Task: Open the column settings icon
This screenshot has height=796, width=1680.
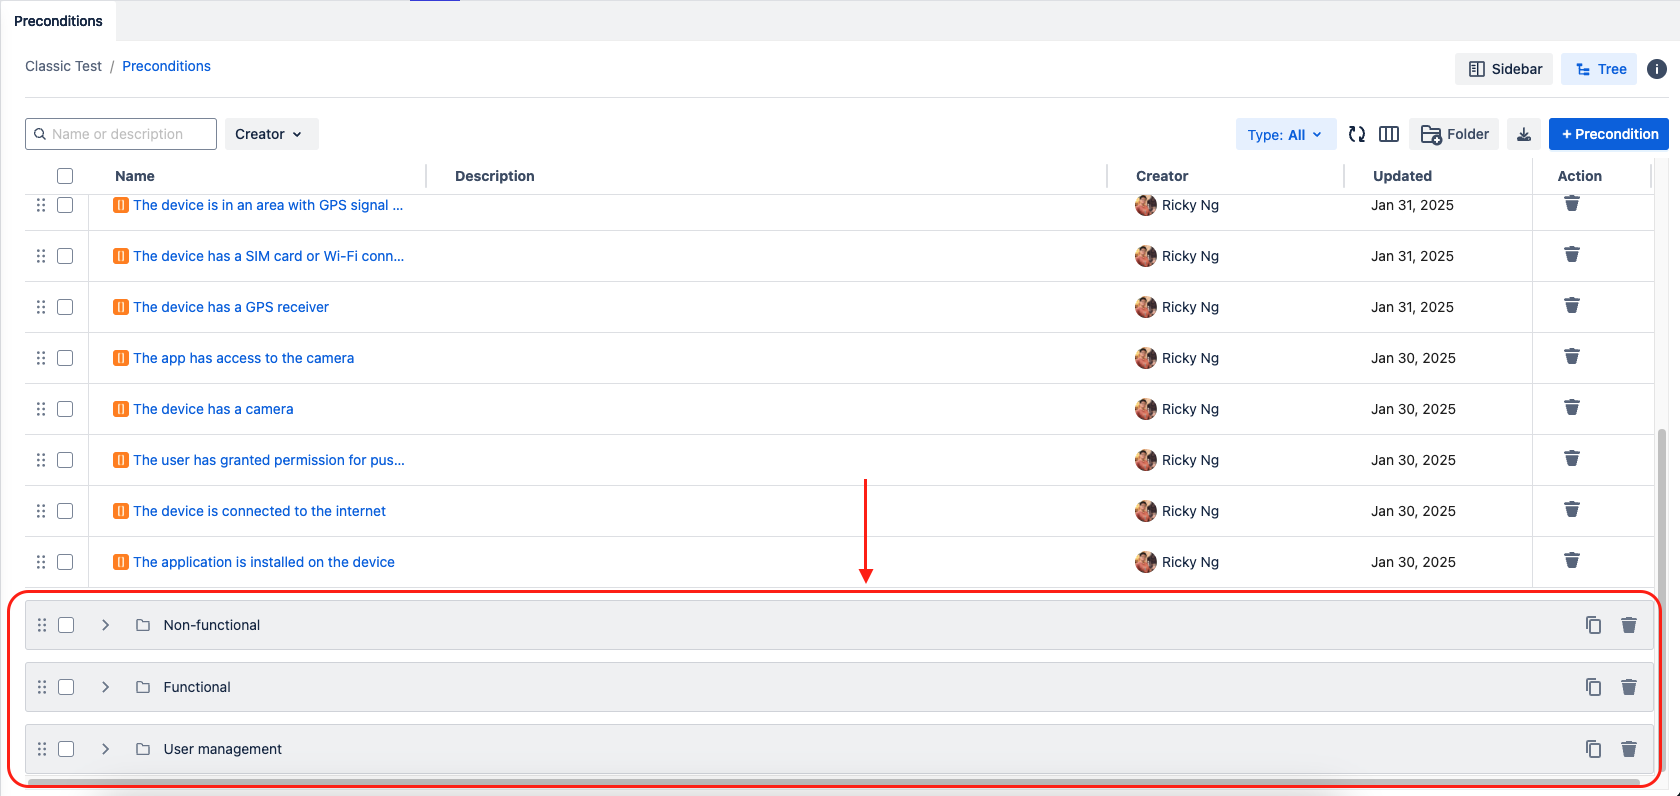Action: [1389, 134]
